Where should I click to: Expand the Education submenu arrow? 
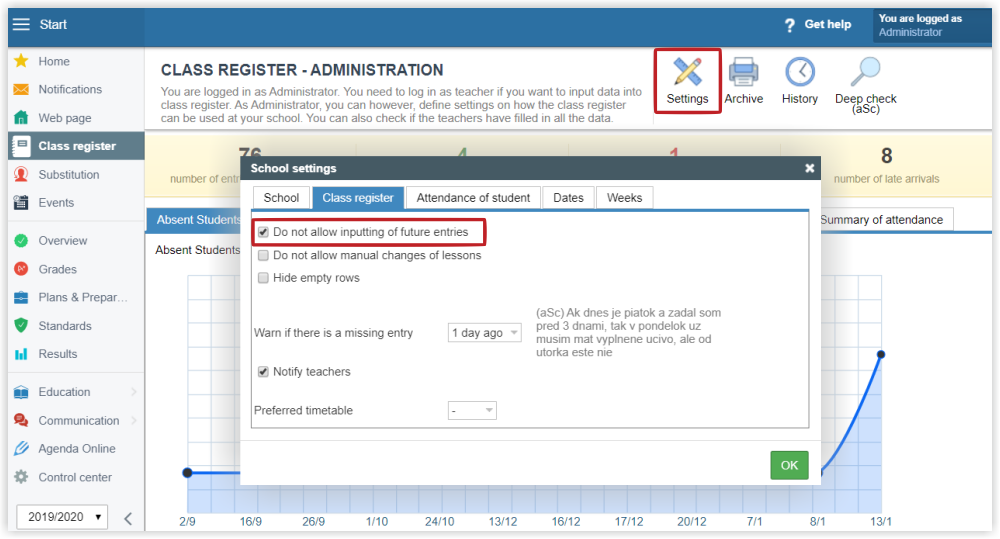click(134, 392)
